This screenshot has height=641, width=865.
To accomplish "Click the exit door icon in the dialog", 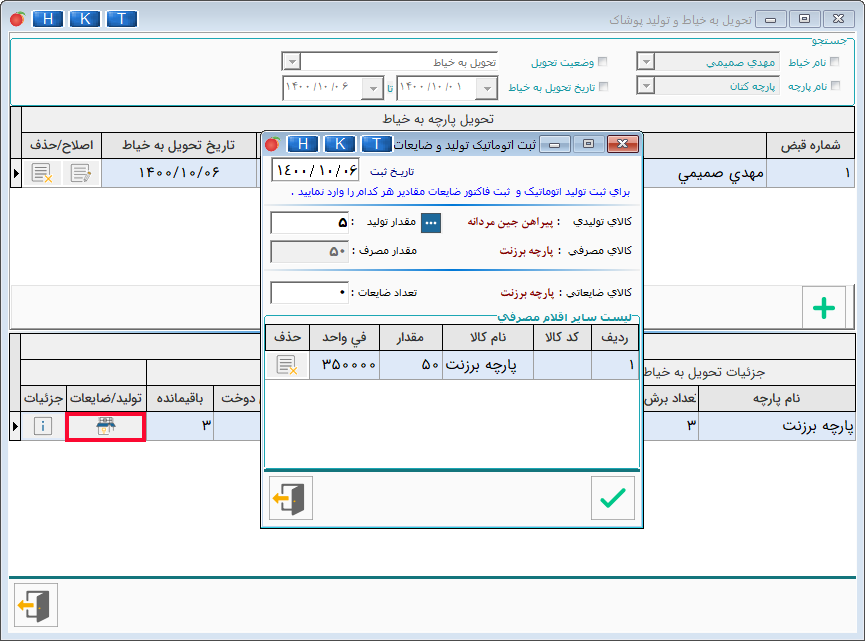I will click(291, 498).
